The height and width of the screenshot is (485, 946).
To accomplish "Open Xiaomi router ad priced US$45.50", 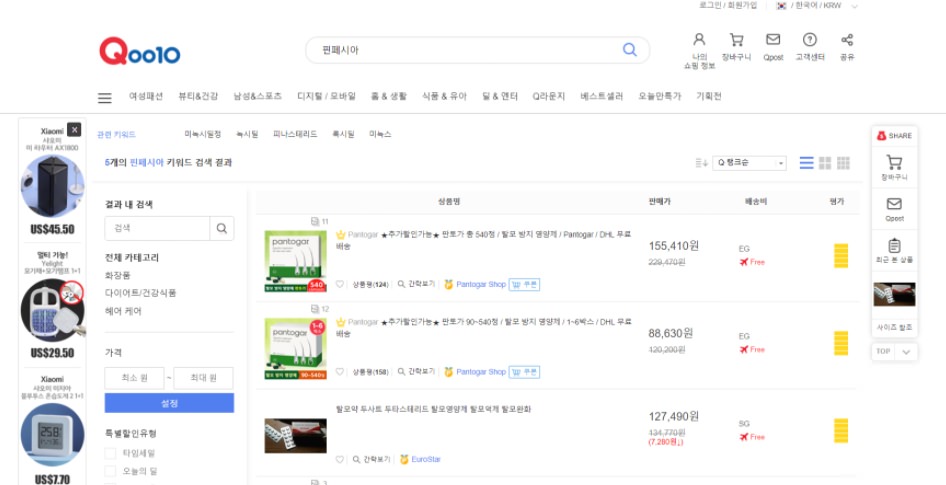I will pyautogui.click(x=52, y=186).
